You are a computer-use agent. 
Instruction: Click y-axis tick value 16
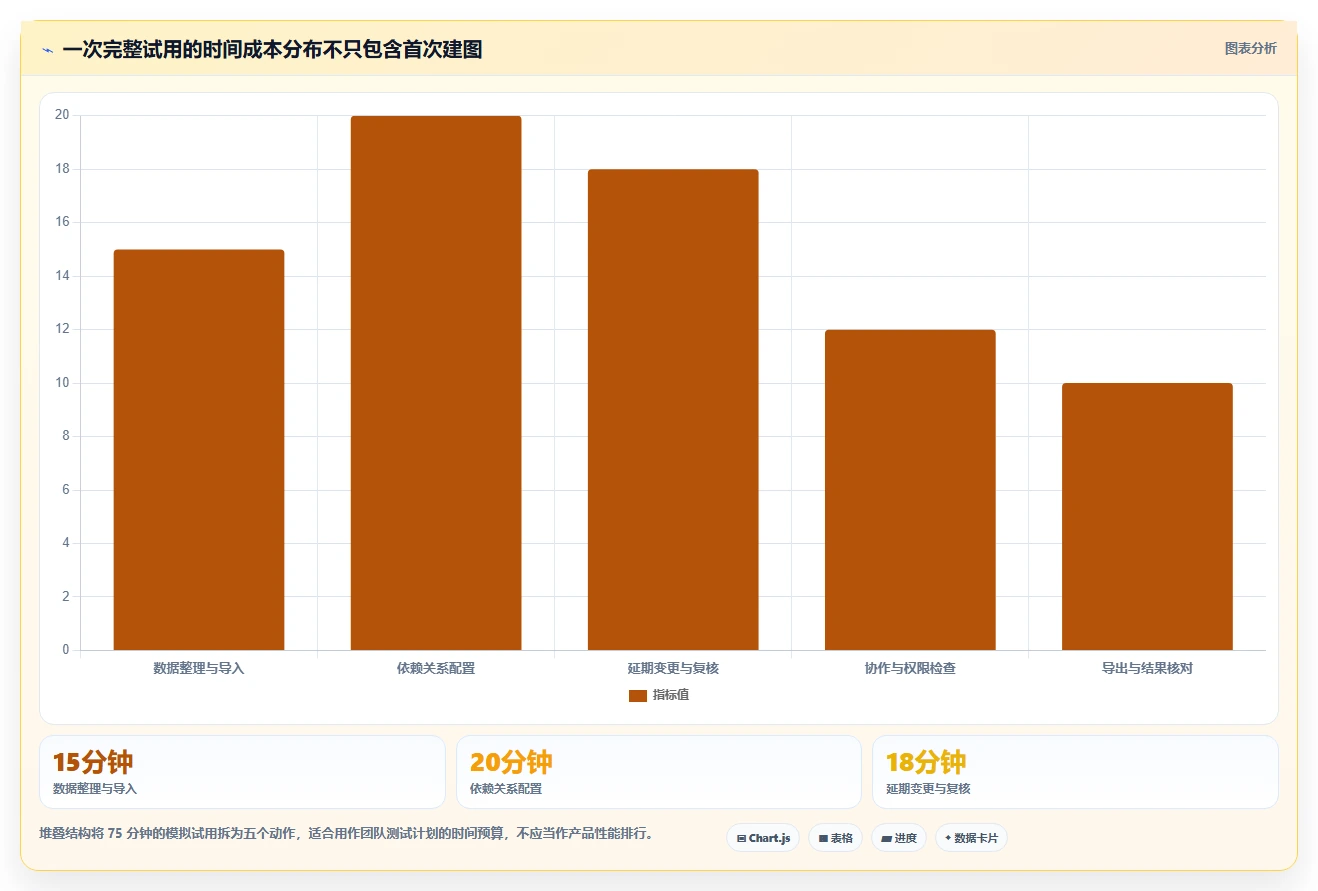63,222
